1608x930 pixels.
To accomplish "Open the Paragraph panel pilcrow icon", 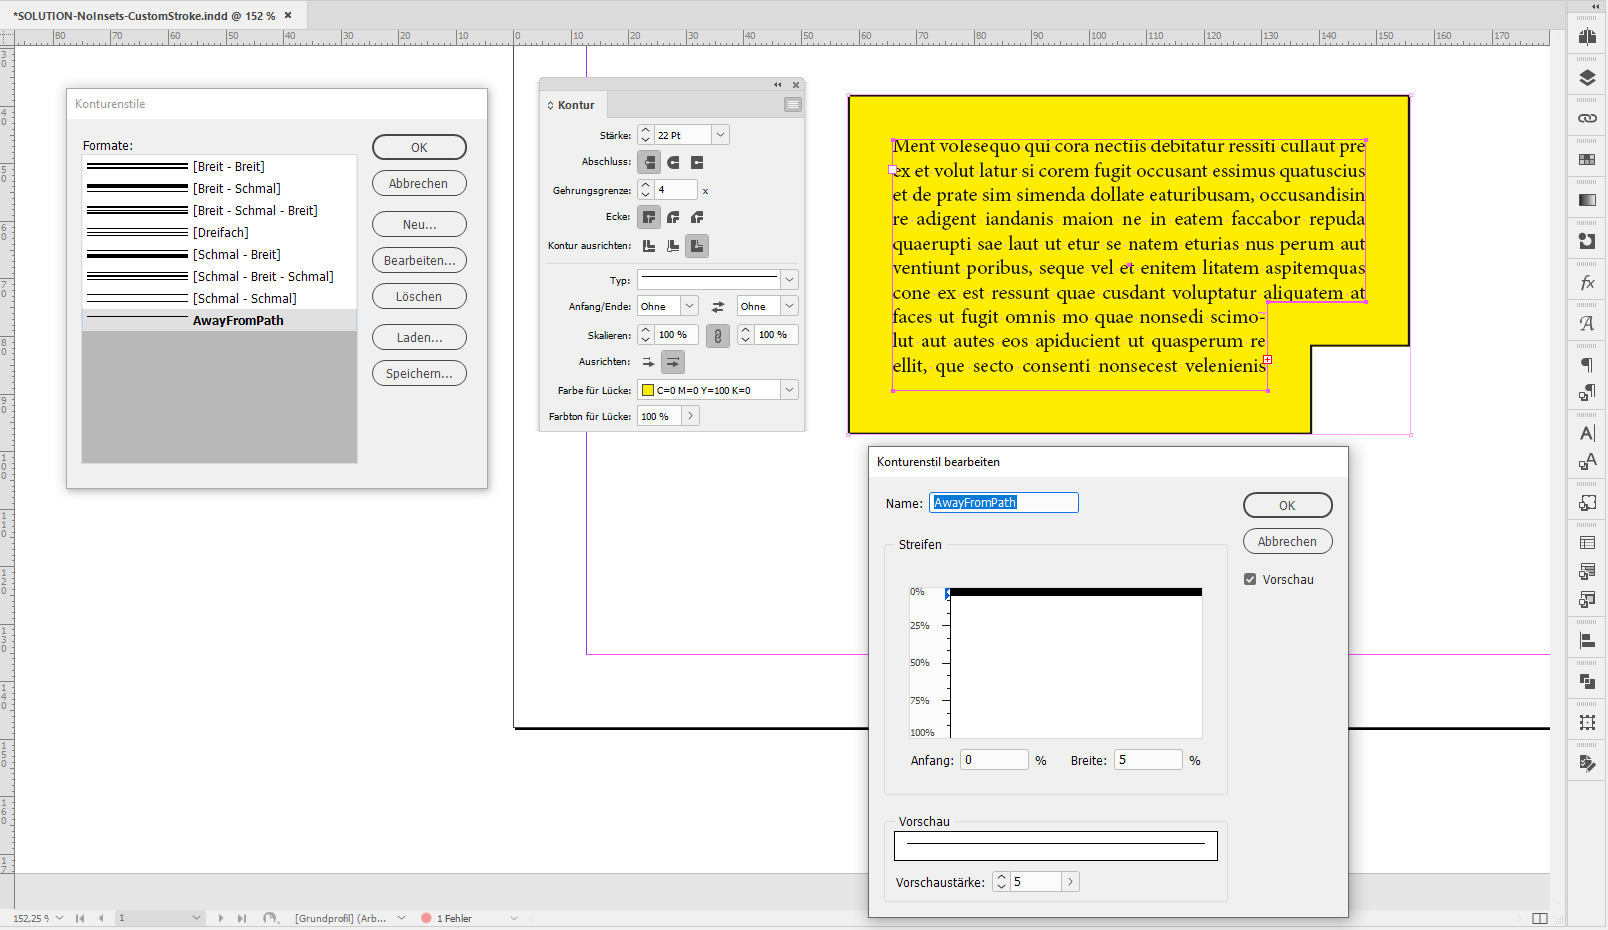I will pos(1587,364).
